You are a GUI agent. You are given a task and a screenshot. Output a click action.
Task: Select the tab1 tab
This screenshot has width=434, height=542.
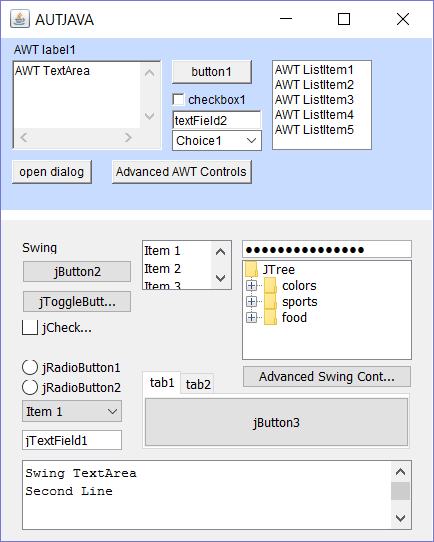[x=162, y=383]
